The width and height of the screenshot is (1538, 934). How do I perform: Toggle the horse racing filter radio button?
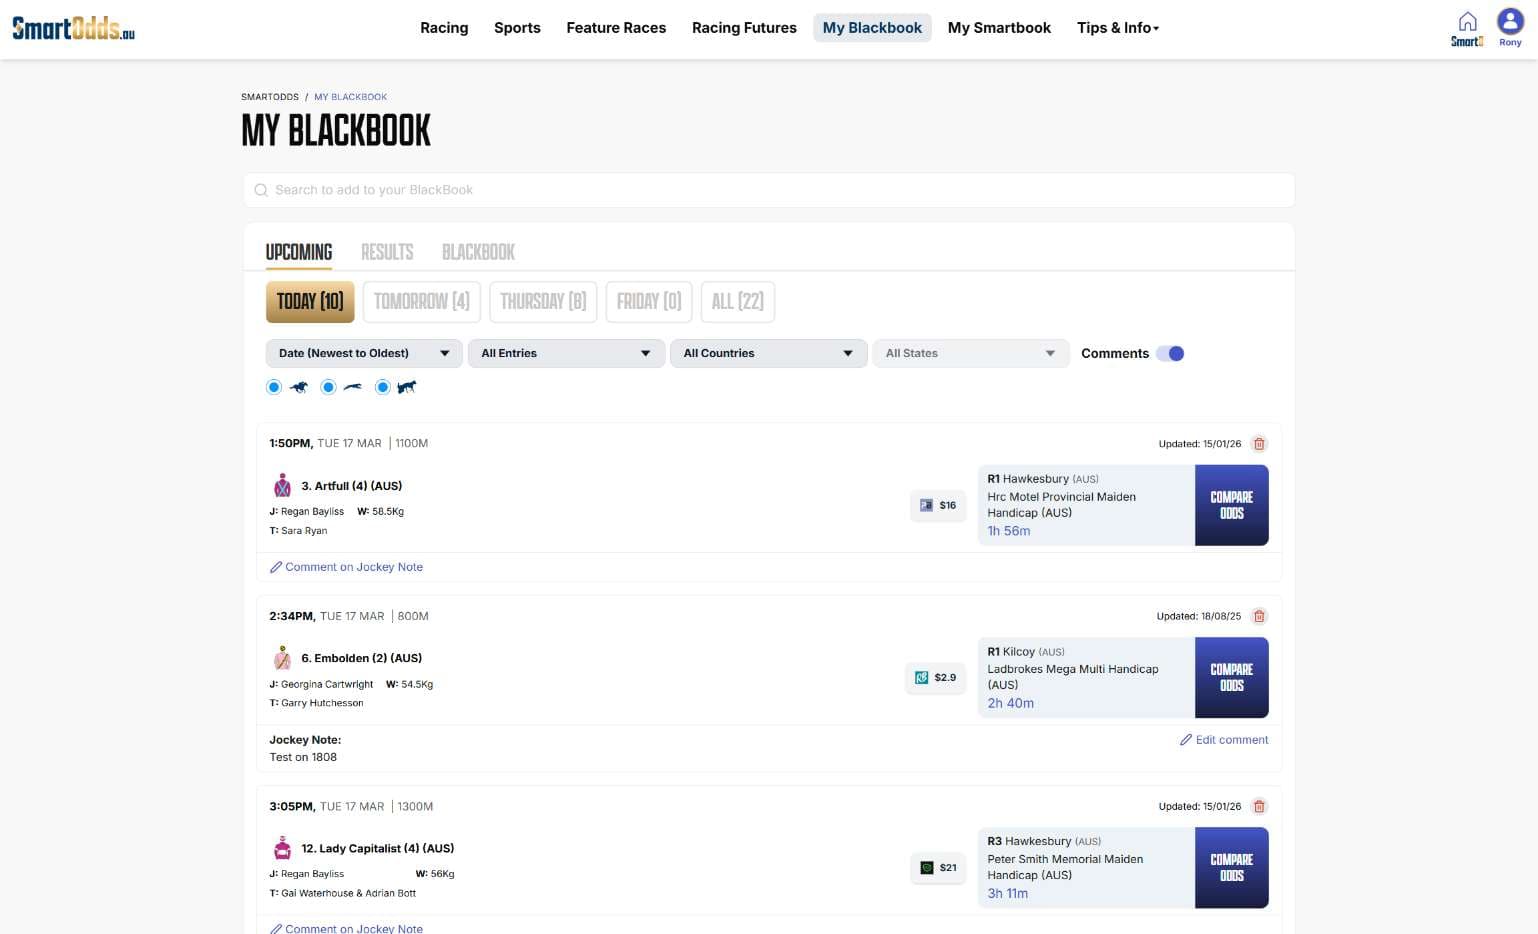[274, 388]
